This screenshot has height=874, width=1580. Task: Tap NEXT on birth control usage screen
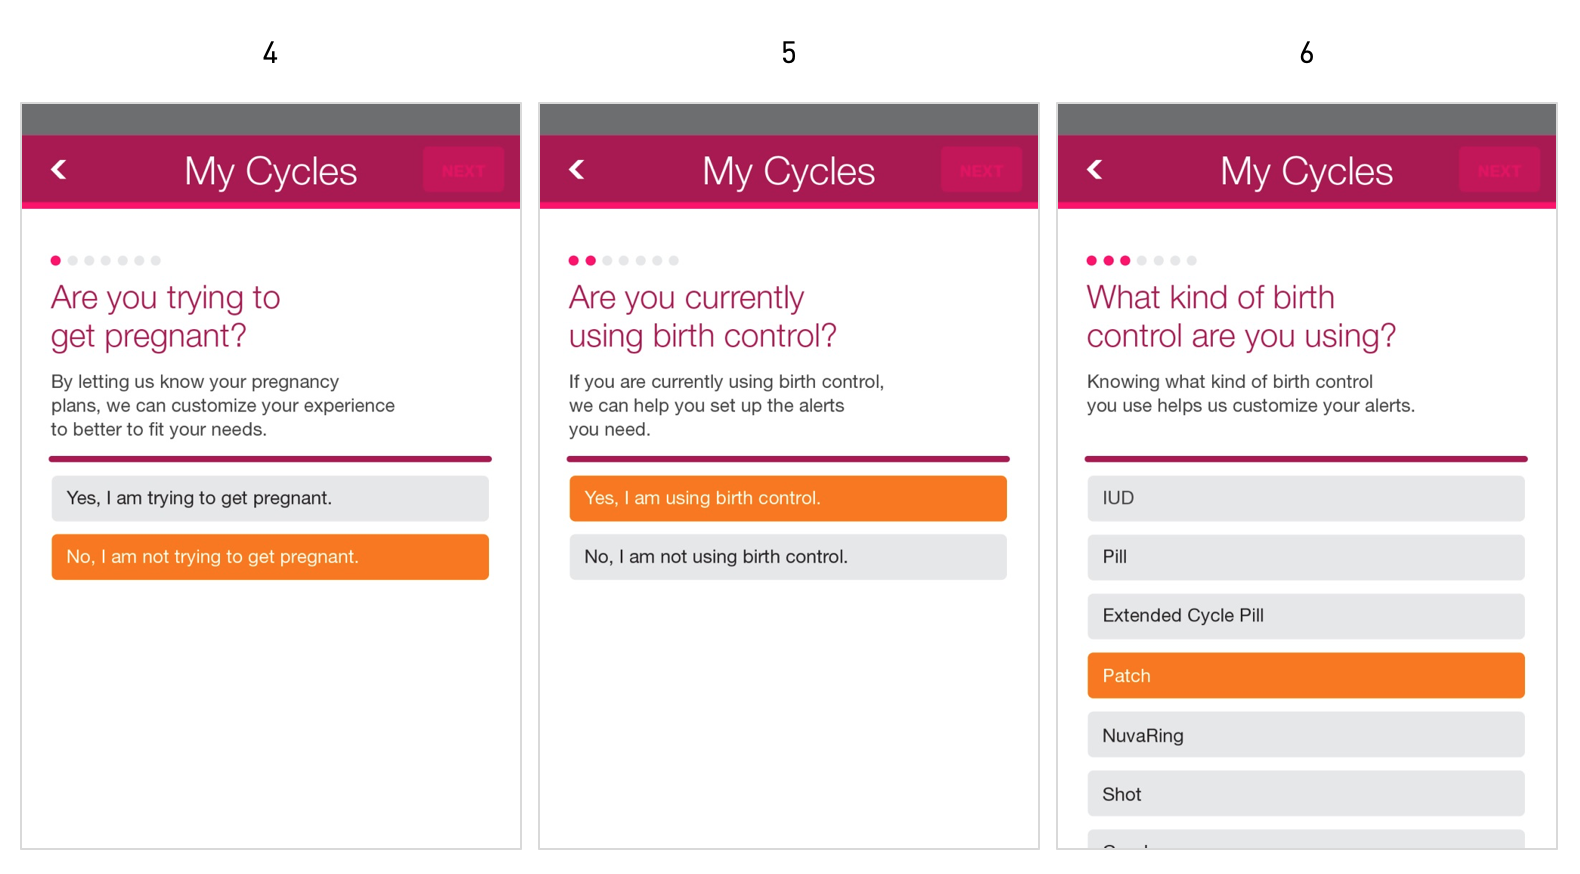point(981,170)
